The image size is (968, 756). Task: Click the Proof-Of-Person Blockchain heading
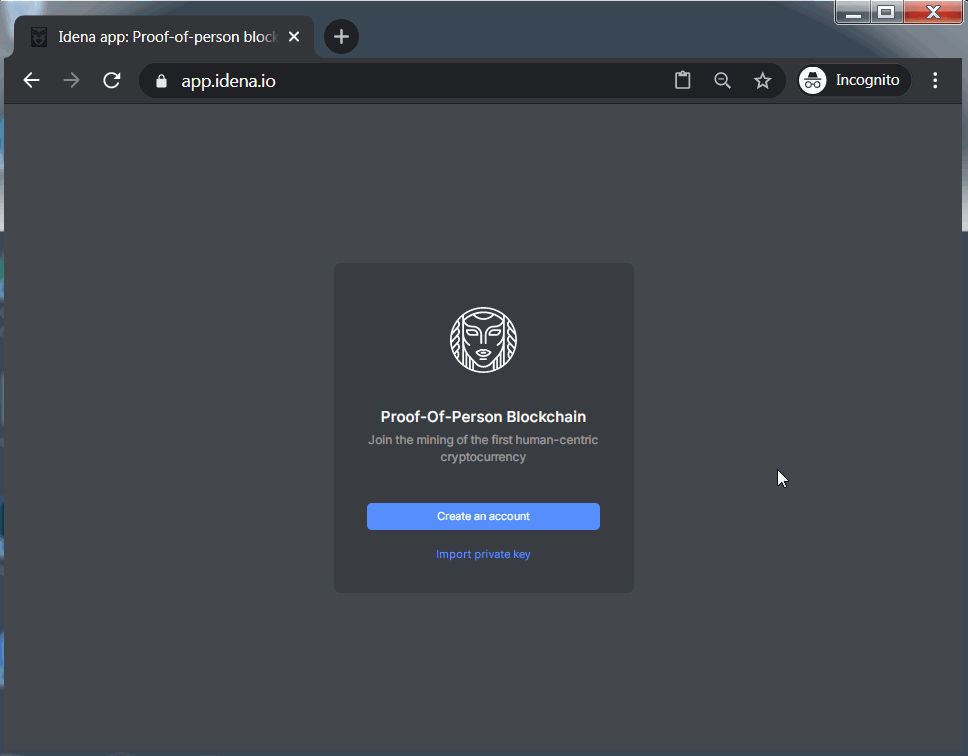[x=483, y=417]
